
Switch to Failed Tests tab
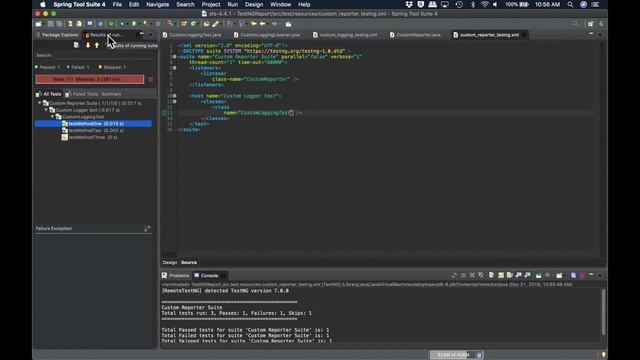tap(81, 94)
